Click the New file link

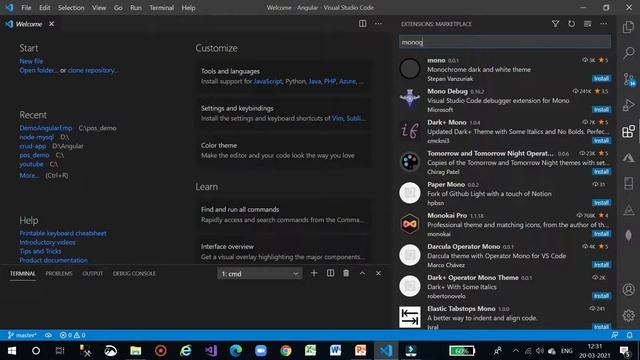[31, 61]
